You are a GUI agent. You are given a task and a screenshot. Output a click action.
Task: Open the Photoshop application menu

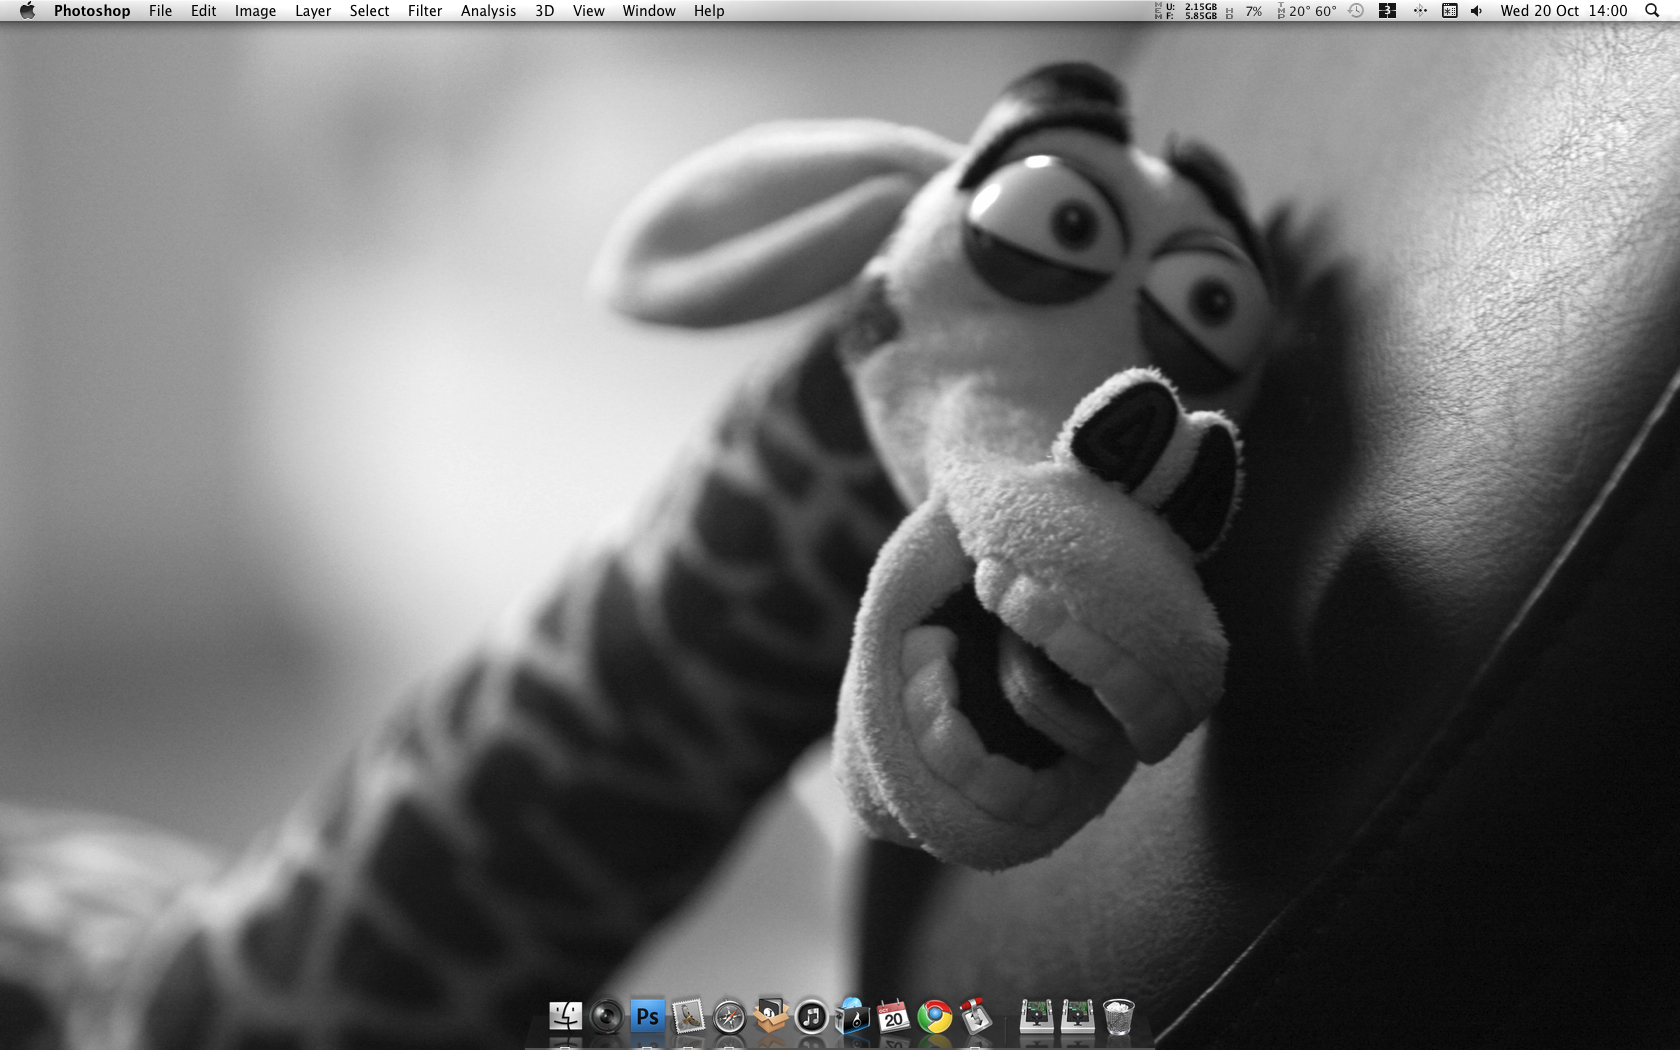(x=92, y=11)
